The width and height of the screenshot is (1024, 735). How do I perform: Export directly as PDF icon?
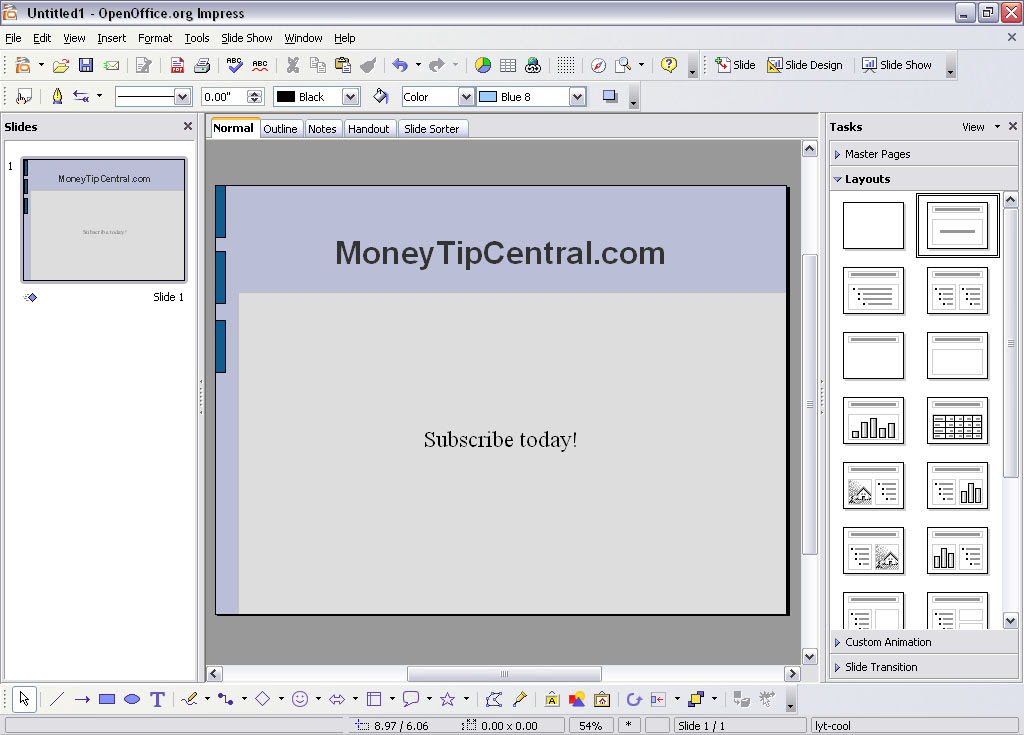177,65
